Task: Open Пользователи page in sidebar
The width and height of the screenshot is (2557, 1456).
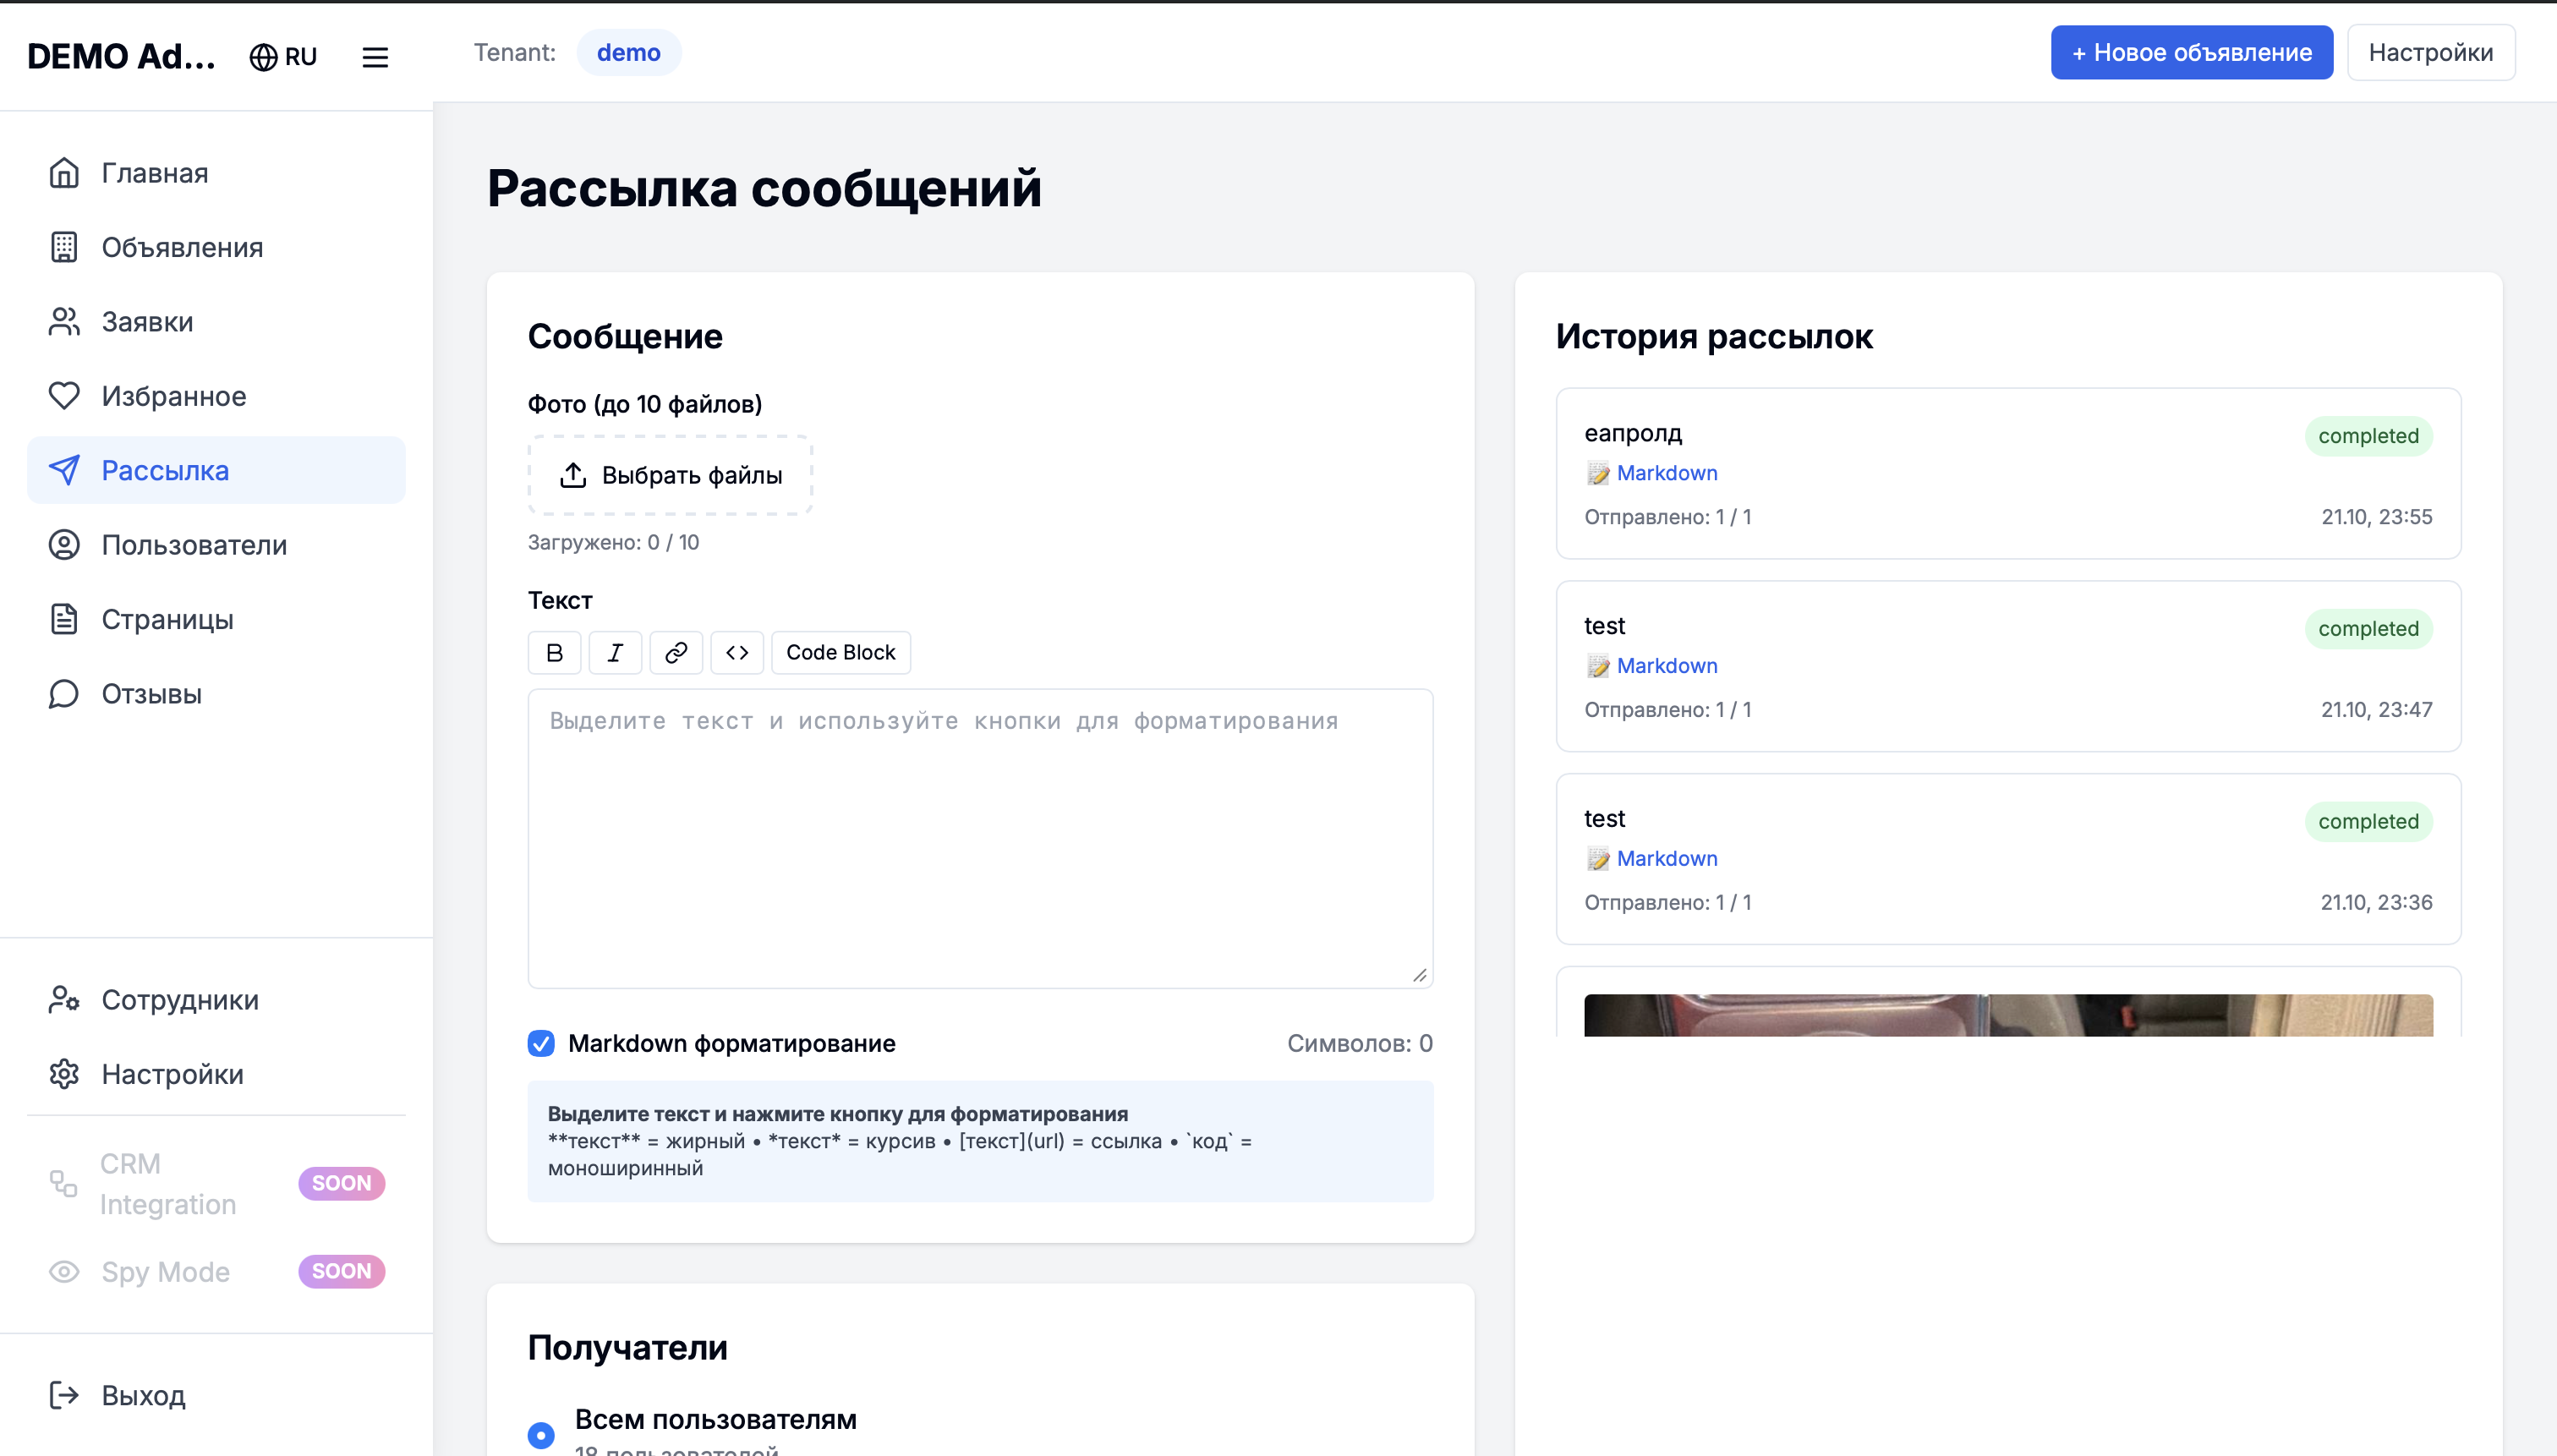Action: pos(194,545)
